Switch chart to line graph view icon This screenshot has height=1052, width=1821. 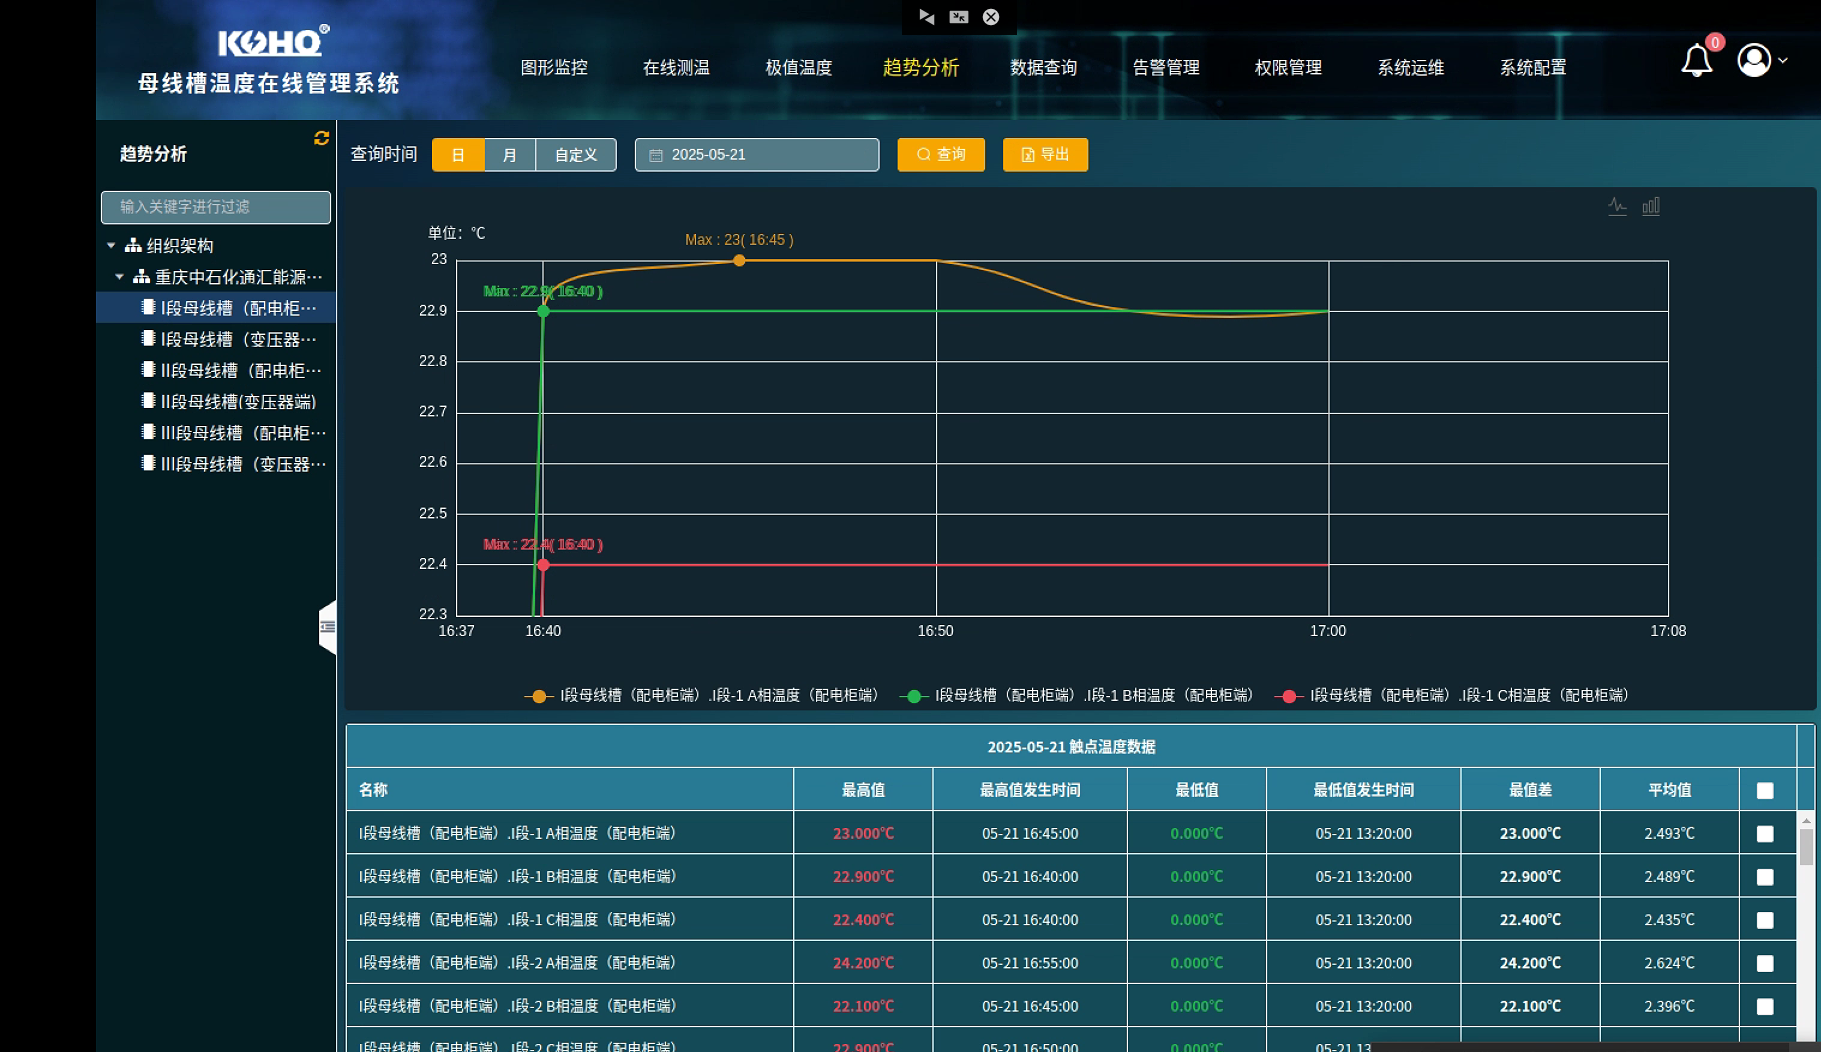point(1617,206)
